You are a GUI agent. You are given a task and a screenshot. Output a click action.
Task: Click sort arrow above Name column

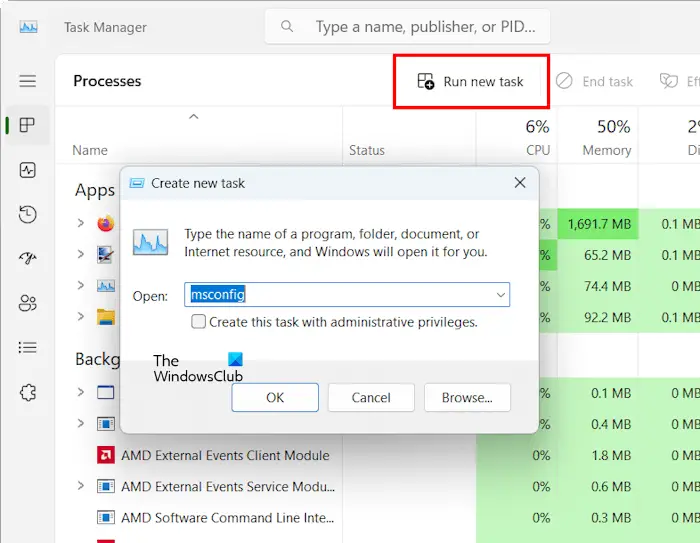(193, 117)
